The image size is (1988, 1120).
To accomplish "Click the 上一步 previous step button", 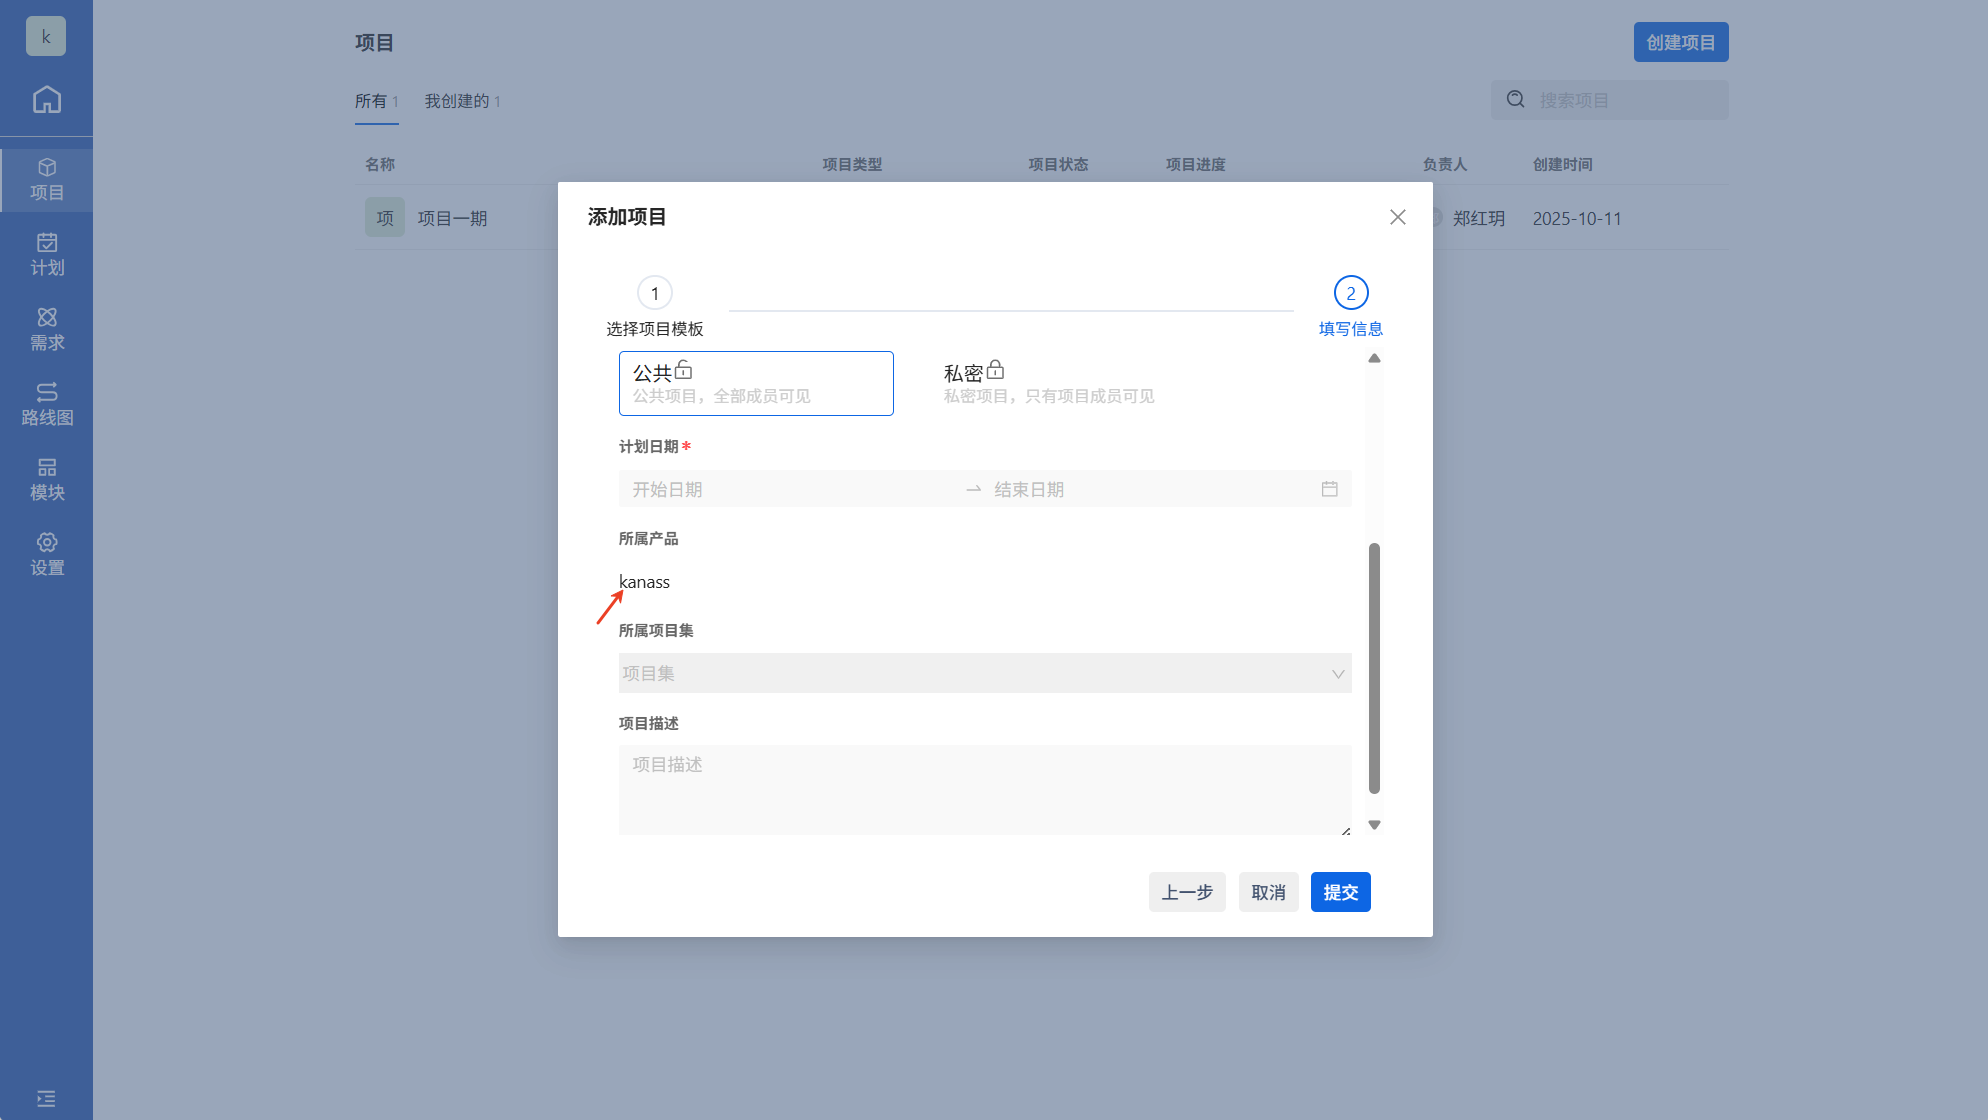I will [1186, 892].
